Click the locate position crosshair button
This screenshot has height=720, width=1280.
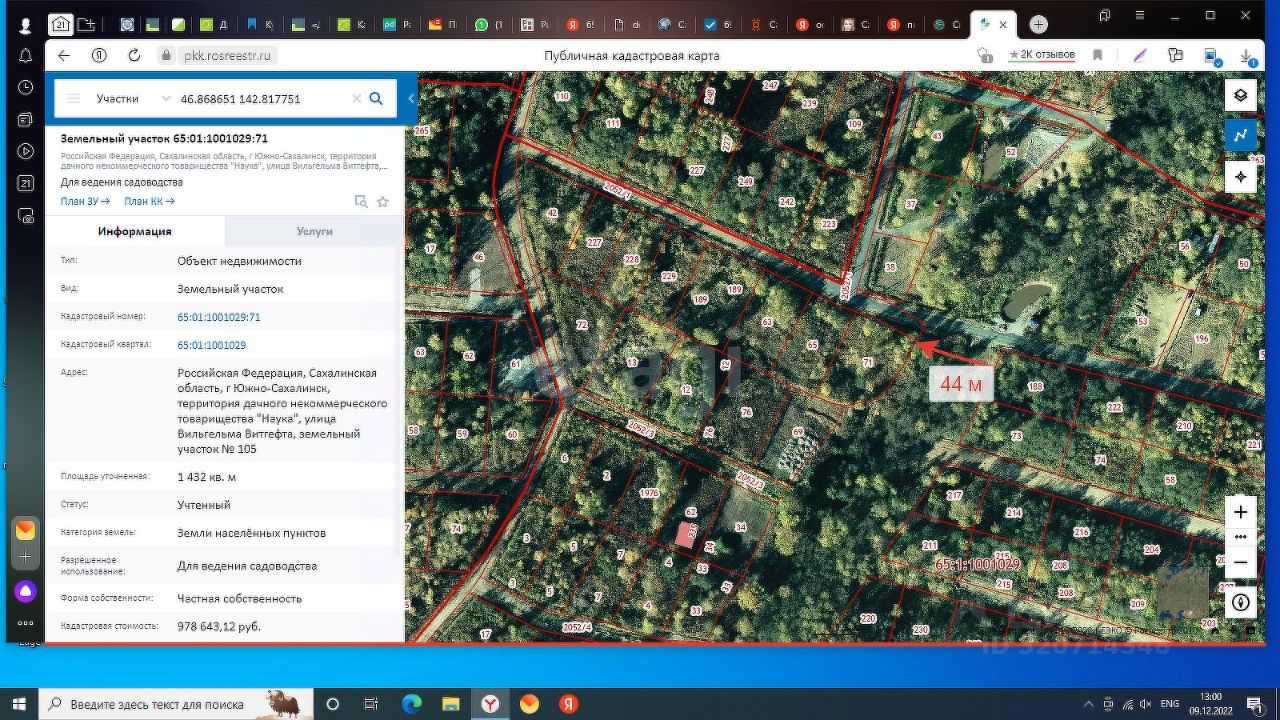click(1240, 177)
